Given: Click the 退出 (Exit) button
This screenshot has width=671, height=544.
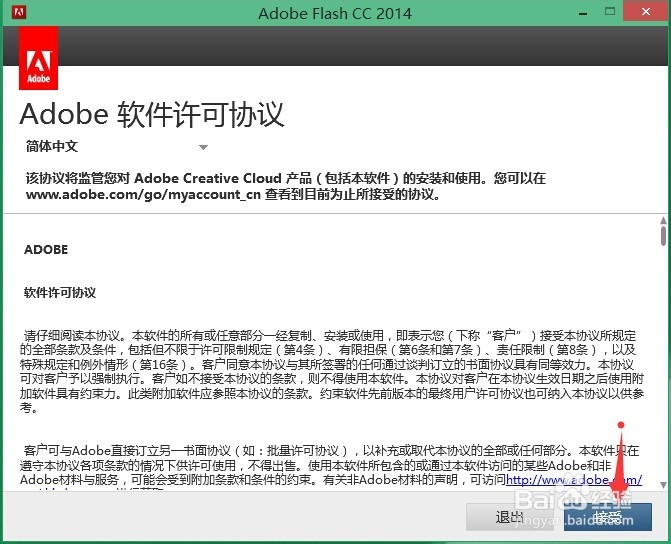Looking at the screenshot, I should [509, 517].
